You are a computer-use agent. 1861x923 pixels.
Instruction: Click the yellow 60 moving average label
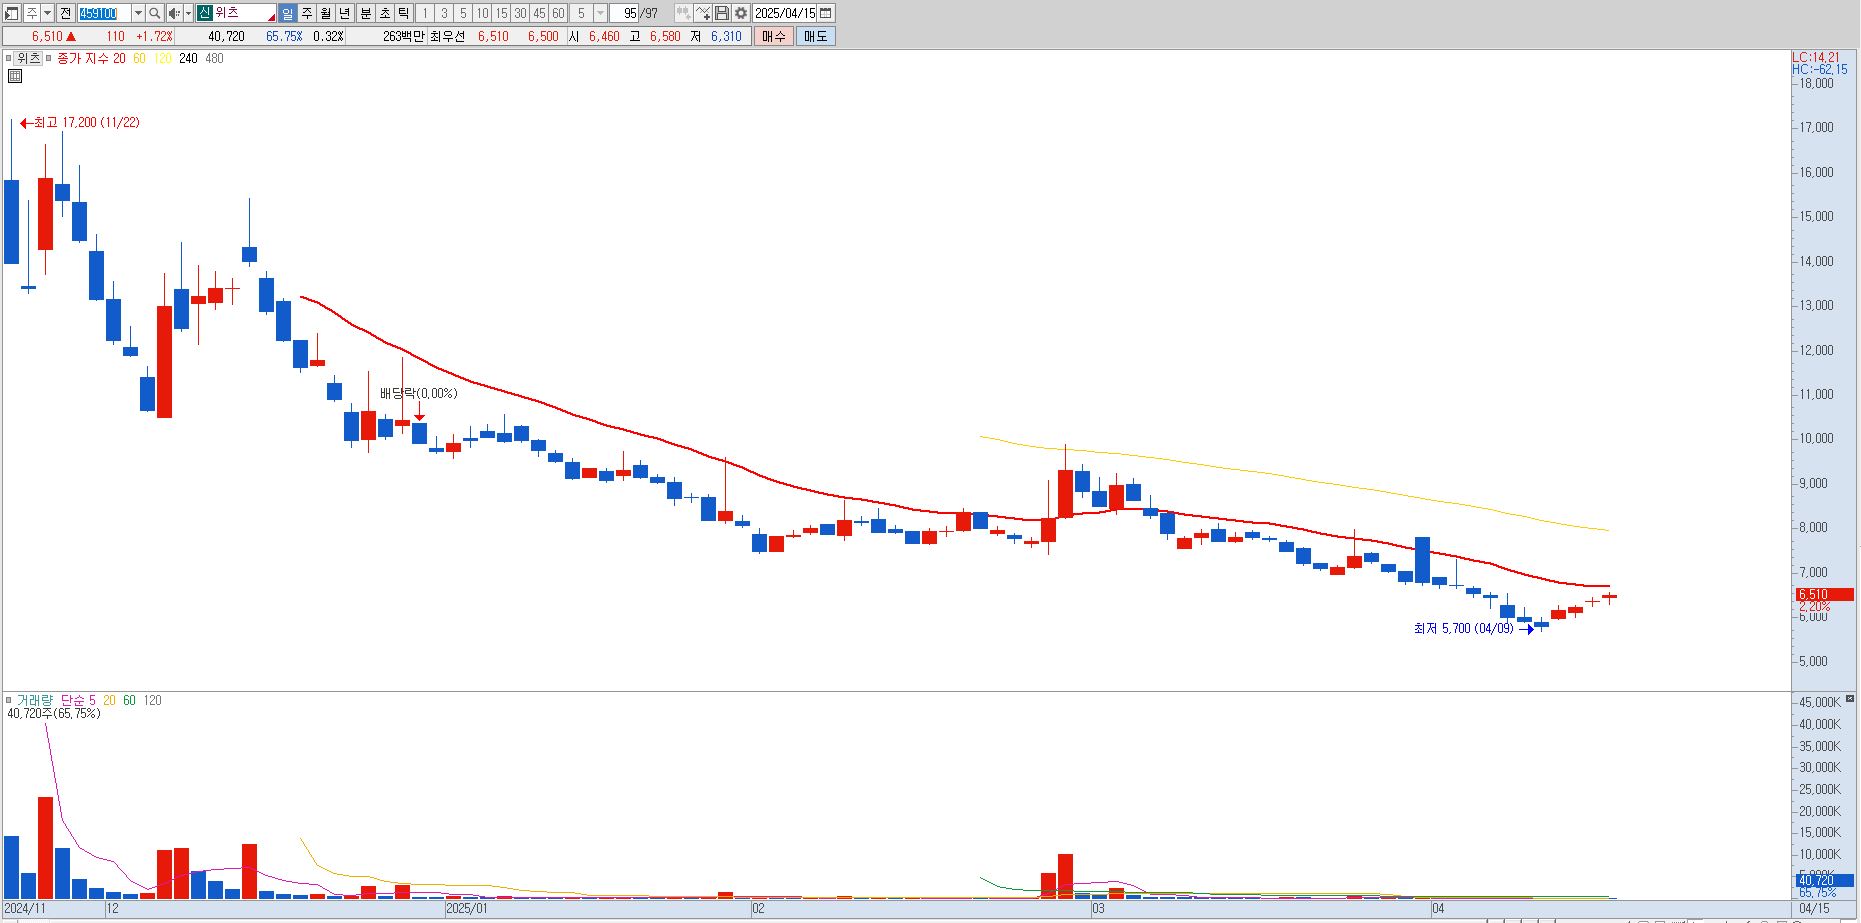(x=139, y=58)
